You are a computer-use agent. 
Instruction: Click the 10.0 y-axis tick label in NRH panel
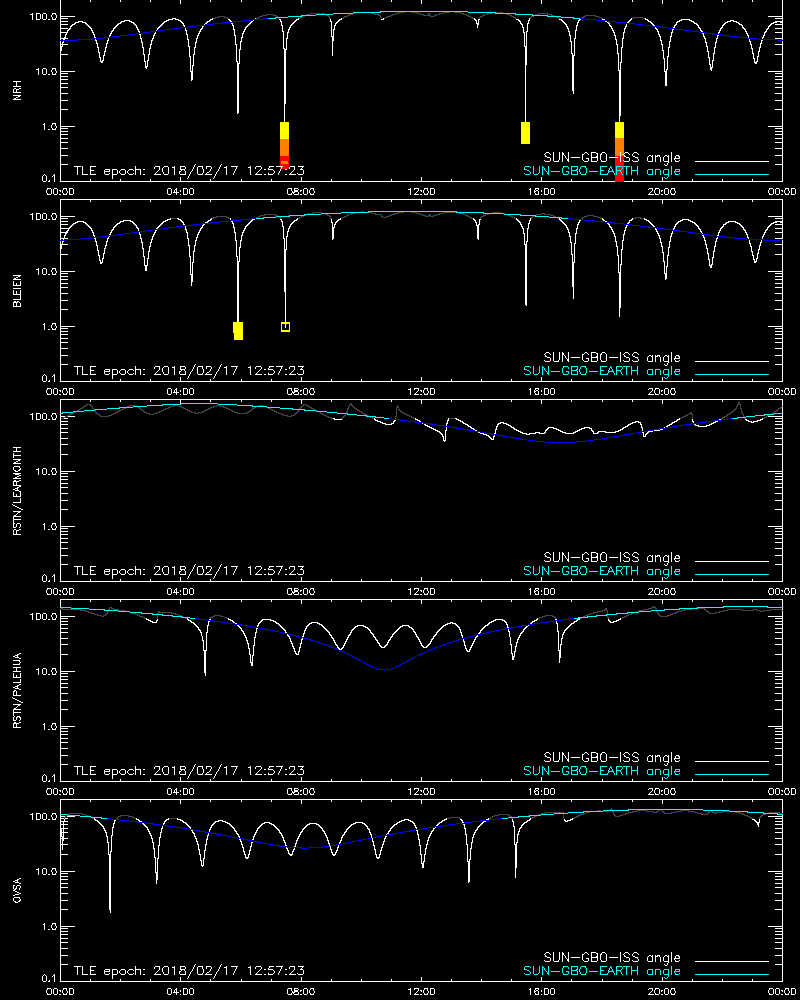coord(46,72)
